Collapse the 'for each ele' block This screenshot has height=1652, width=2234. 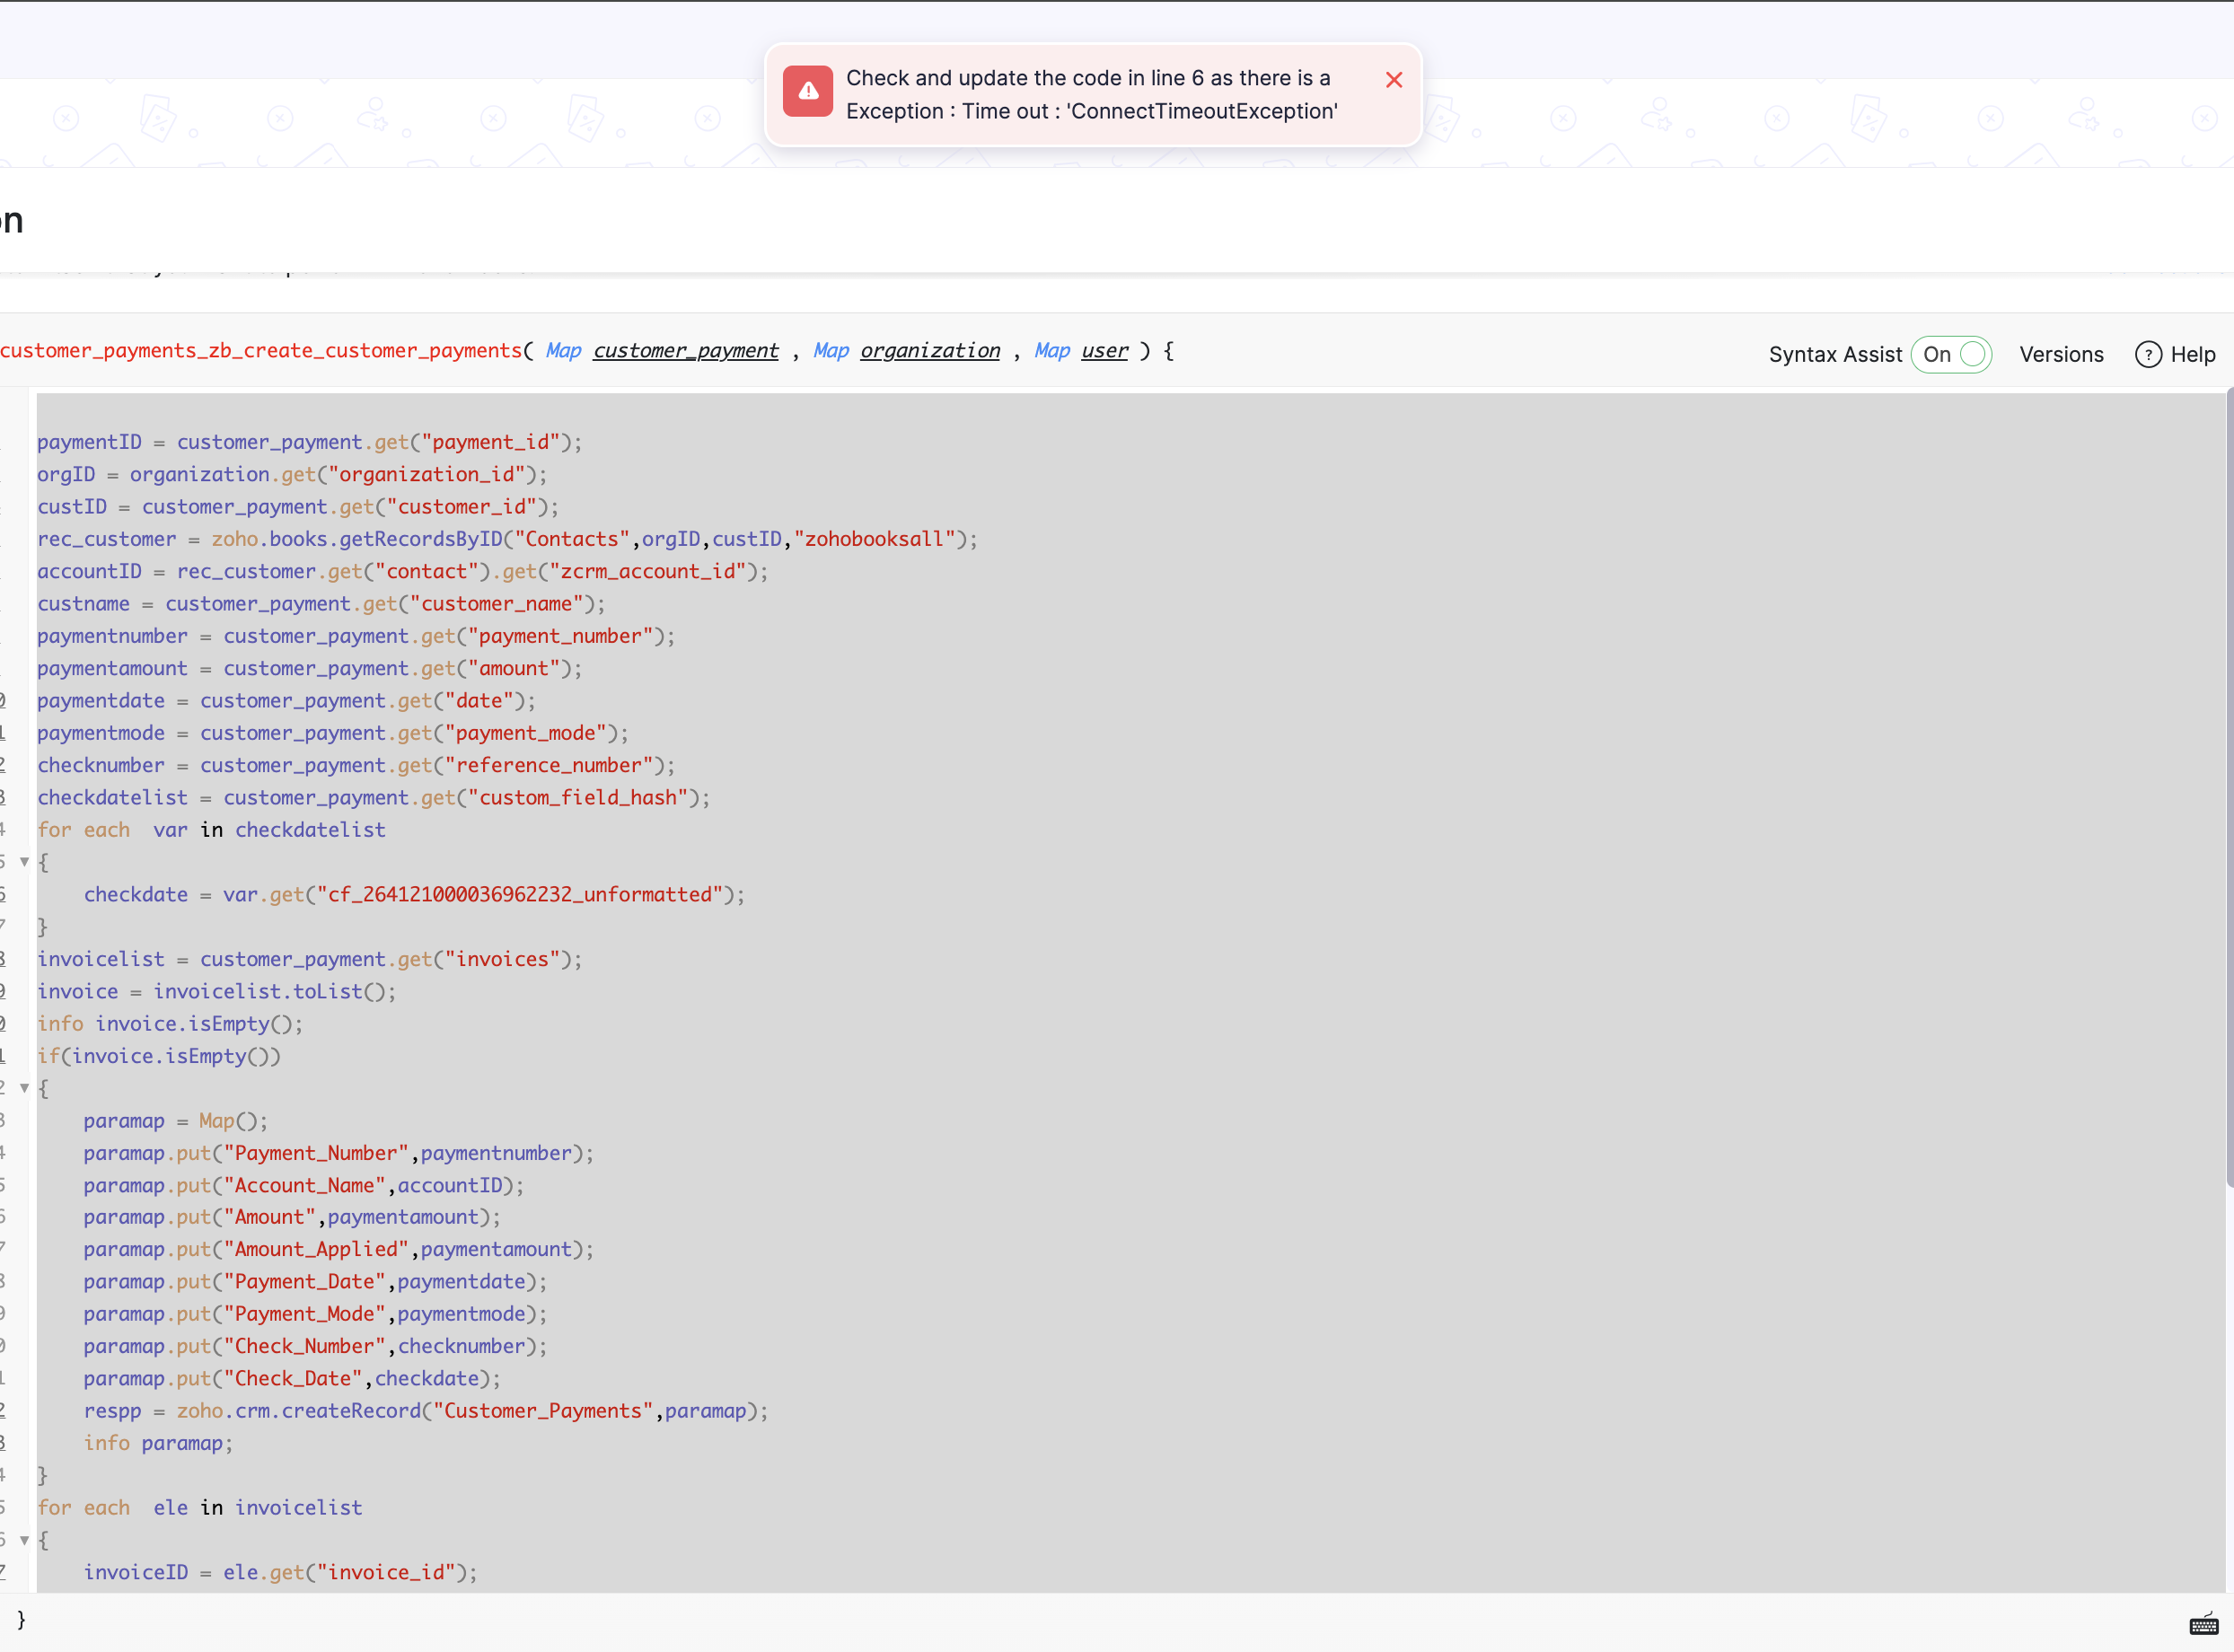pos(24,1540)
